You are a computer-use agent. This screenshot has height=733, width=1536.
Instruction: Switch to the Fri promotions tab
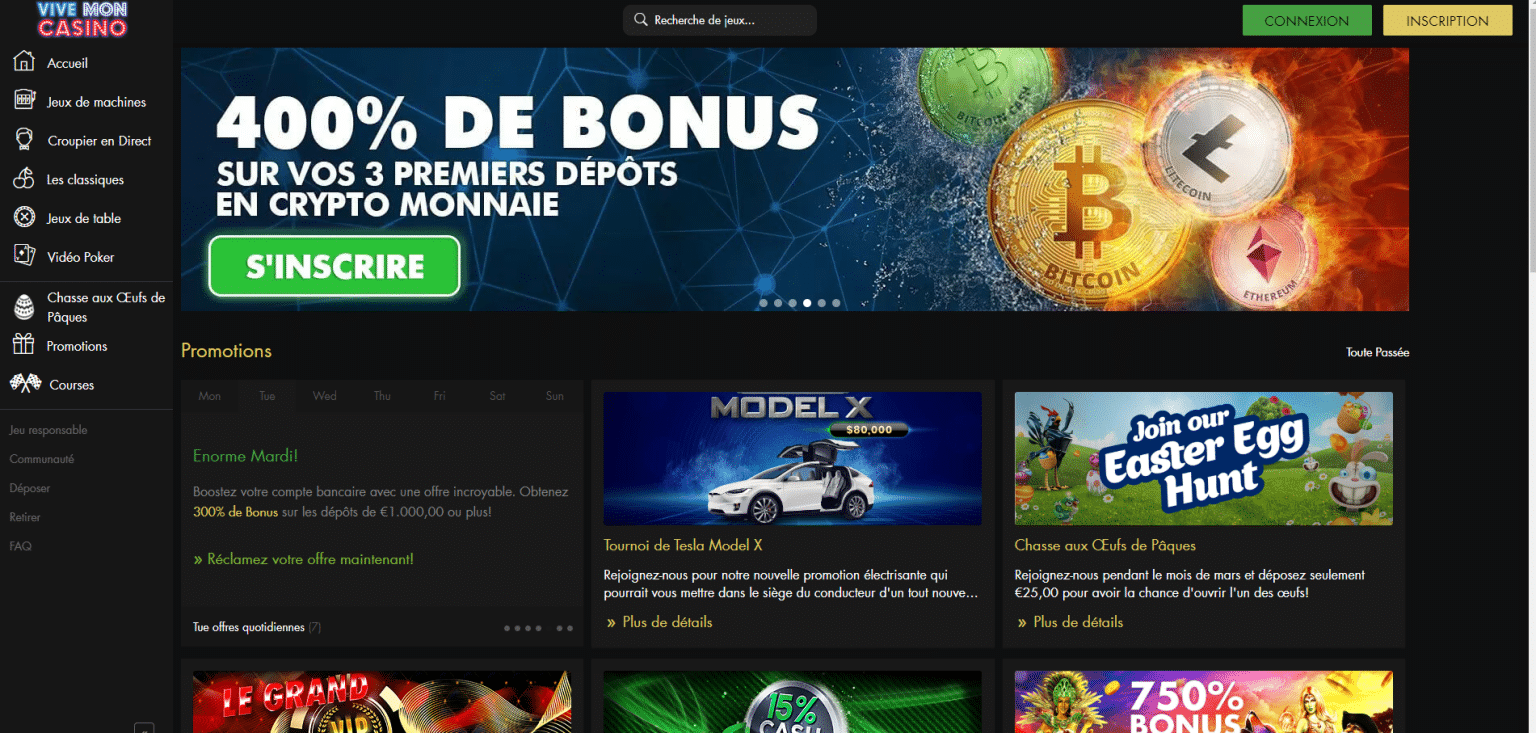coord(440,396)
